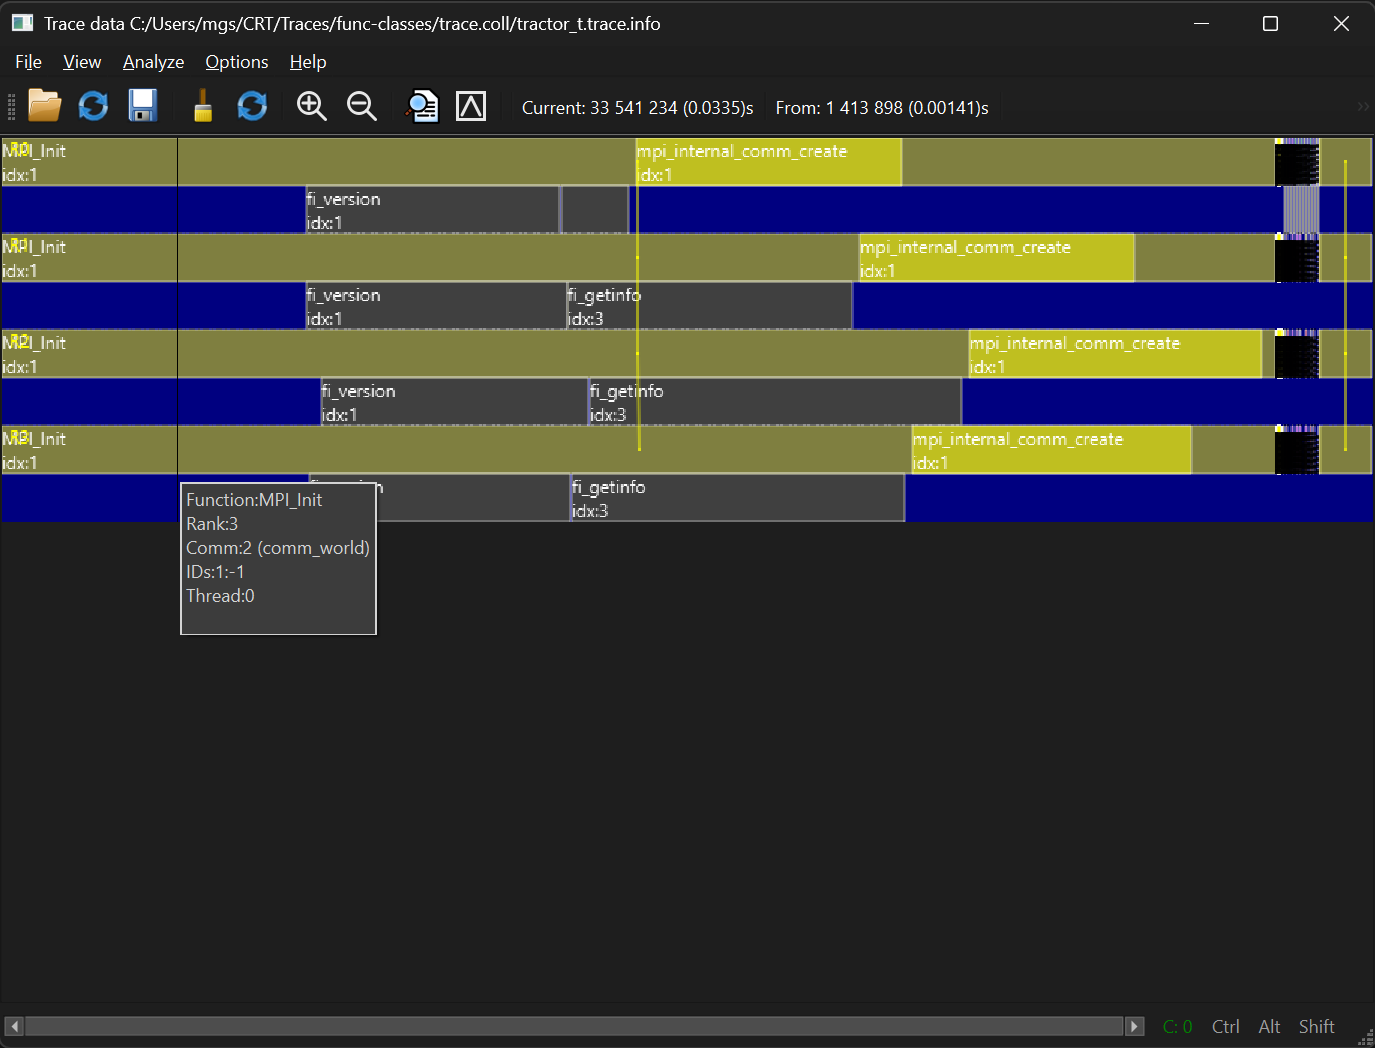Click the first blue reload arrows icon
The width and height of the screenshot is (1375, 1048).
click(94, 105)
